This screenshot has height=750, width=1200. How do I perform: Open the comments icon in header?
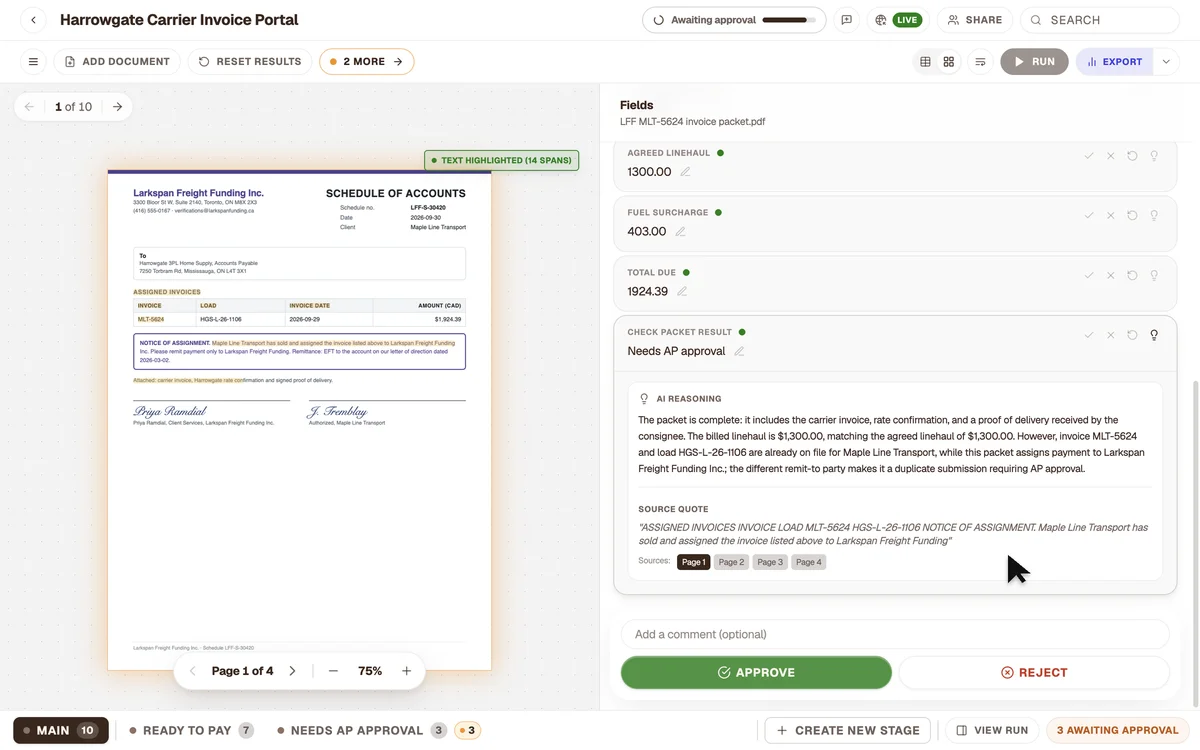pos(847,20)
